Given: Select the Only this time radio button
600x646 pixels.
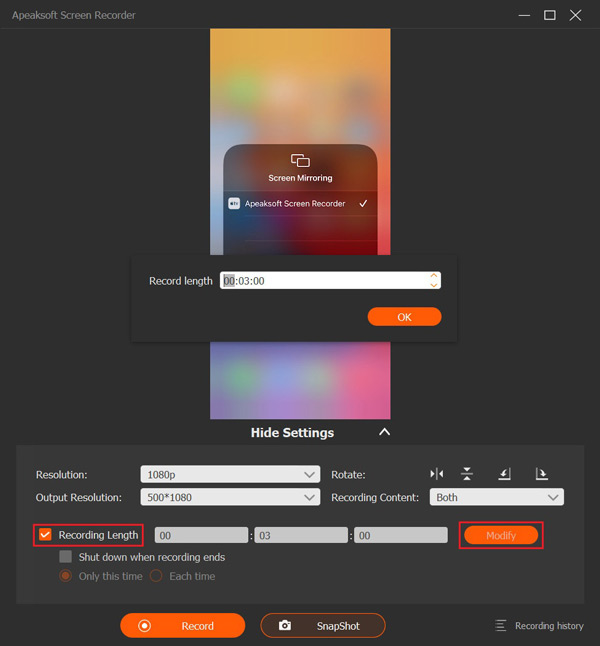Looking at the screenshot, I should pyautogui.click(x=66, y=576).
